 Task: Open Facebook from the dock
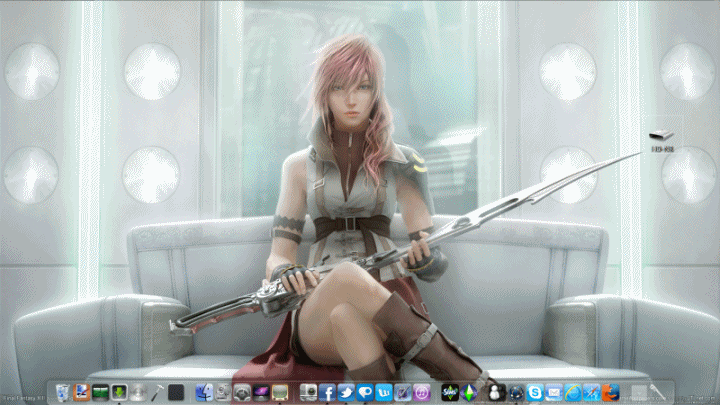tap(327, 393)
